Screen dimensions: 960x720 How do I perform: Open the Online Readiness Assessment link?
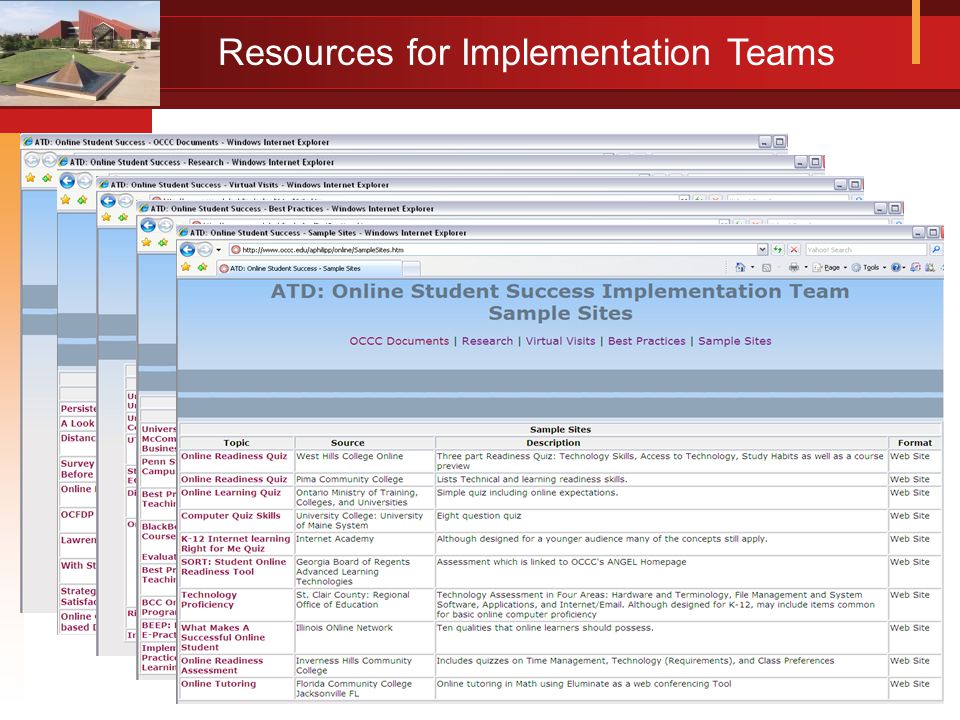coord(222,666)
